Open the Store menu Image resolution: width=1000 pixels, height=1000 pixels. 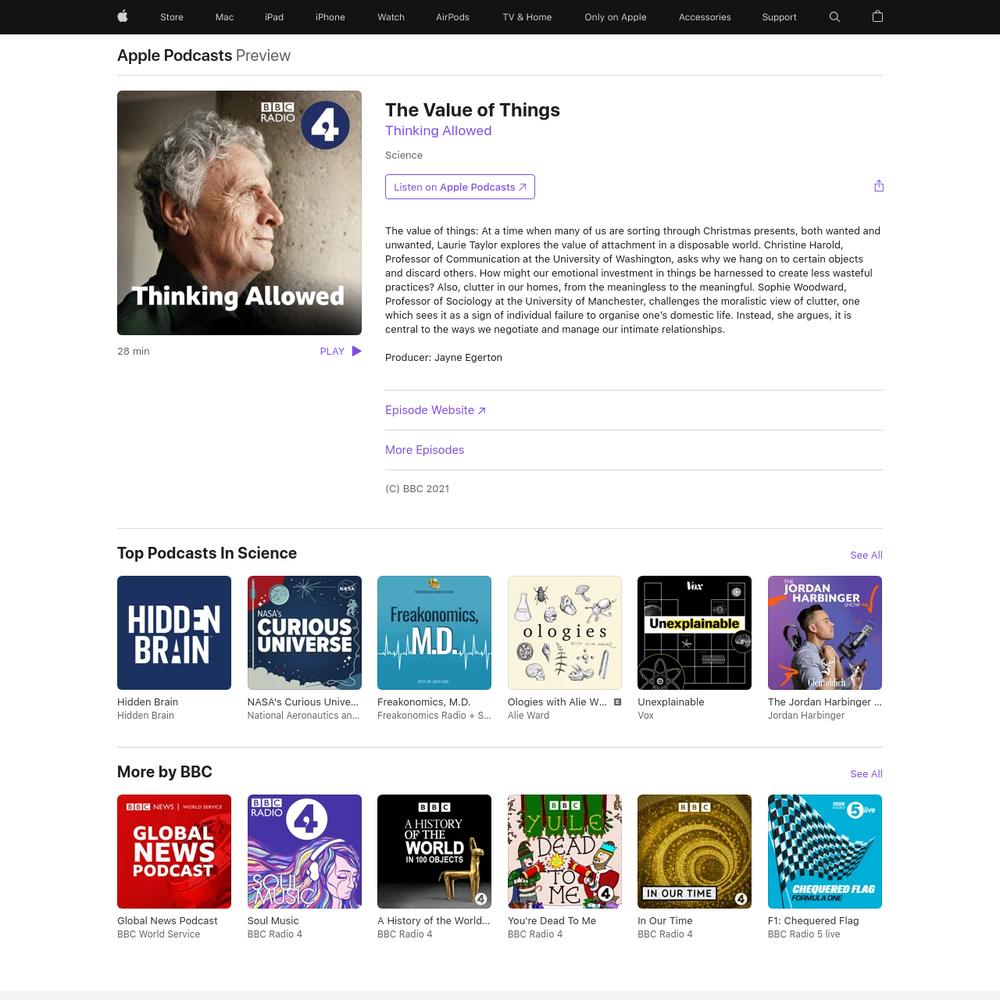pyautogui.click(x=172, y=17)
